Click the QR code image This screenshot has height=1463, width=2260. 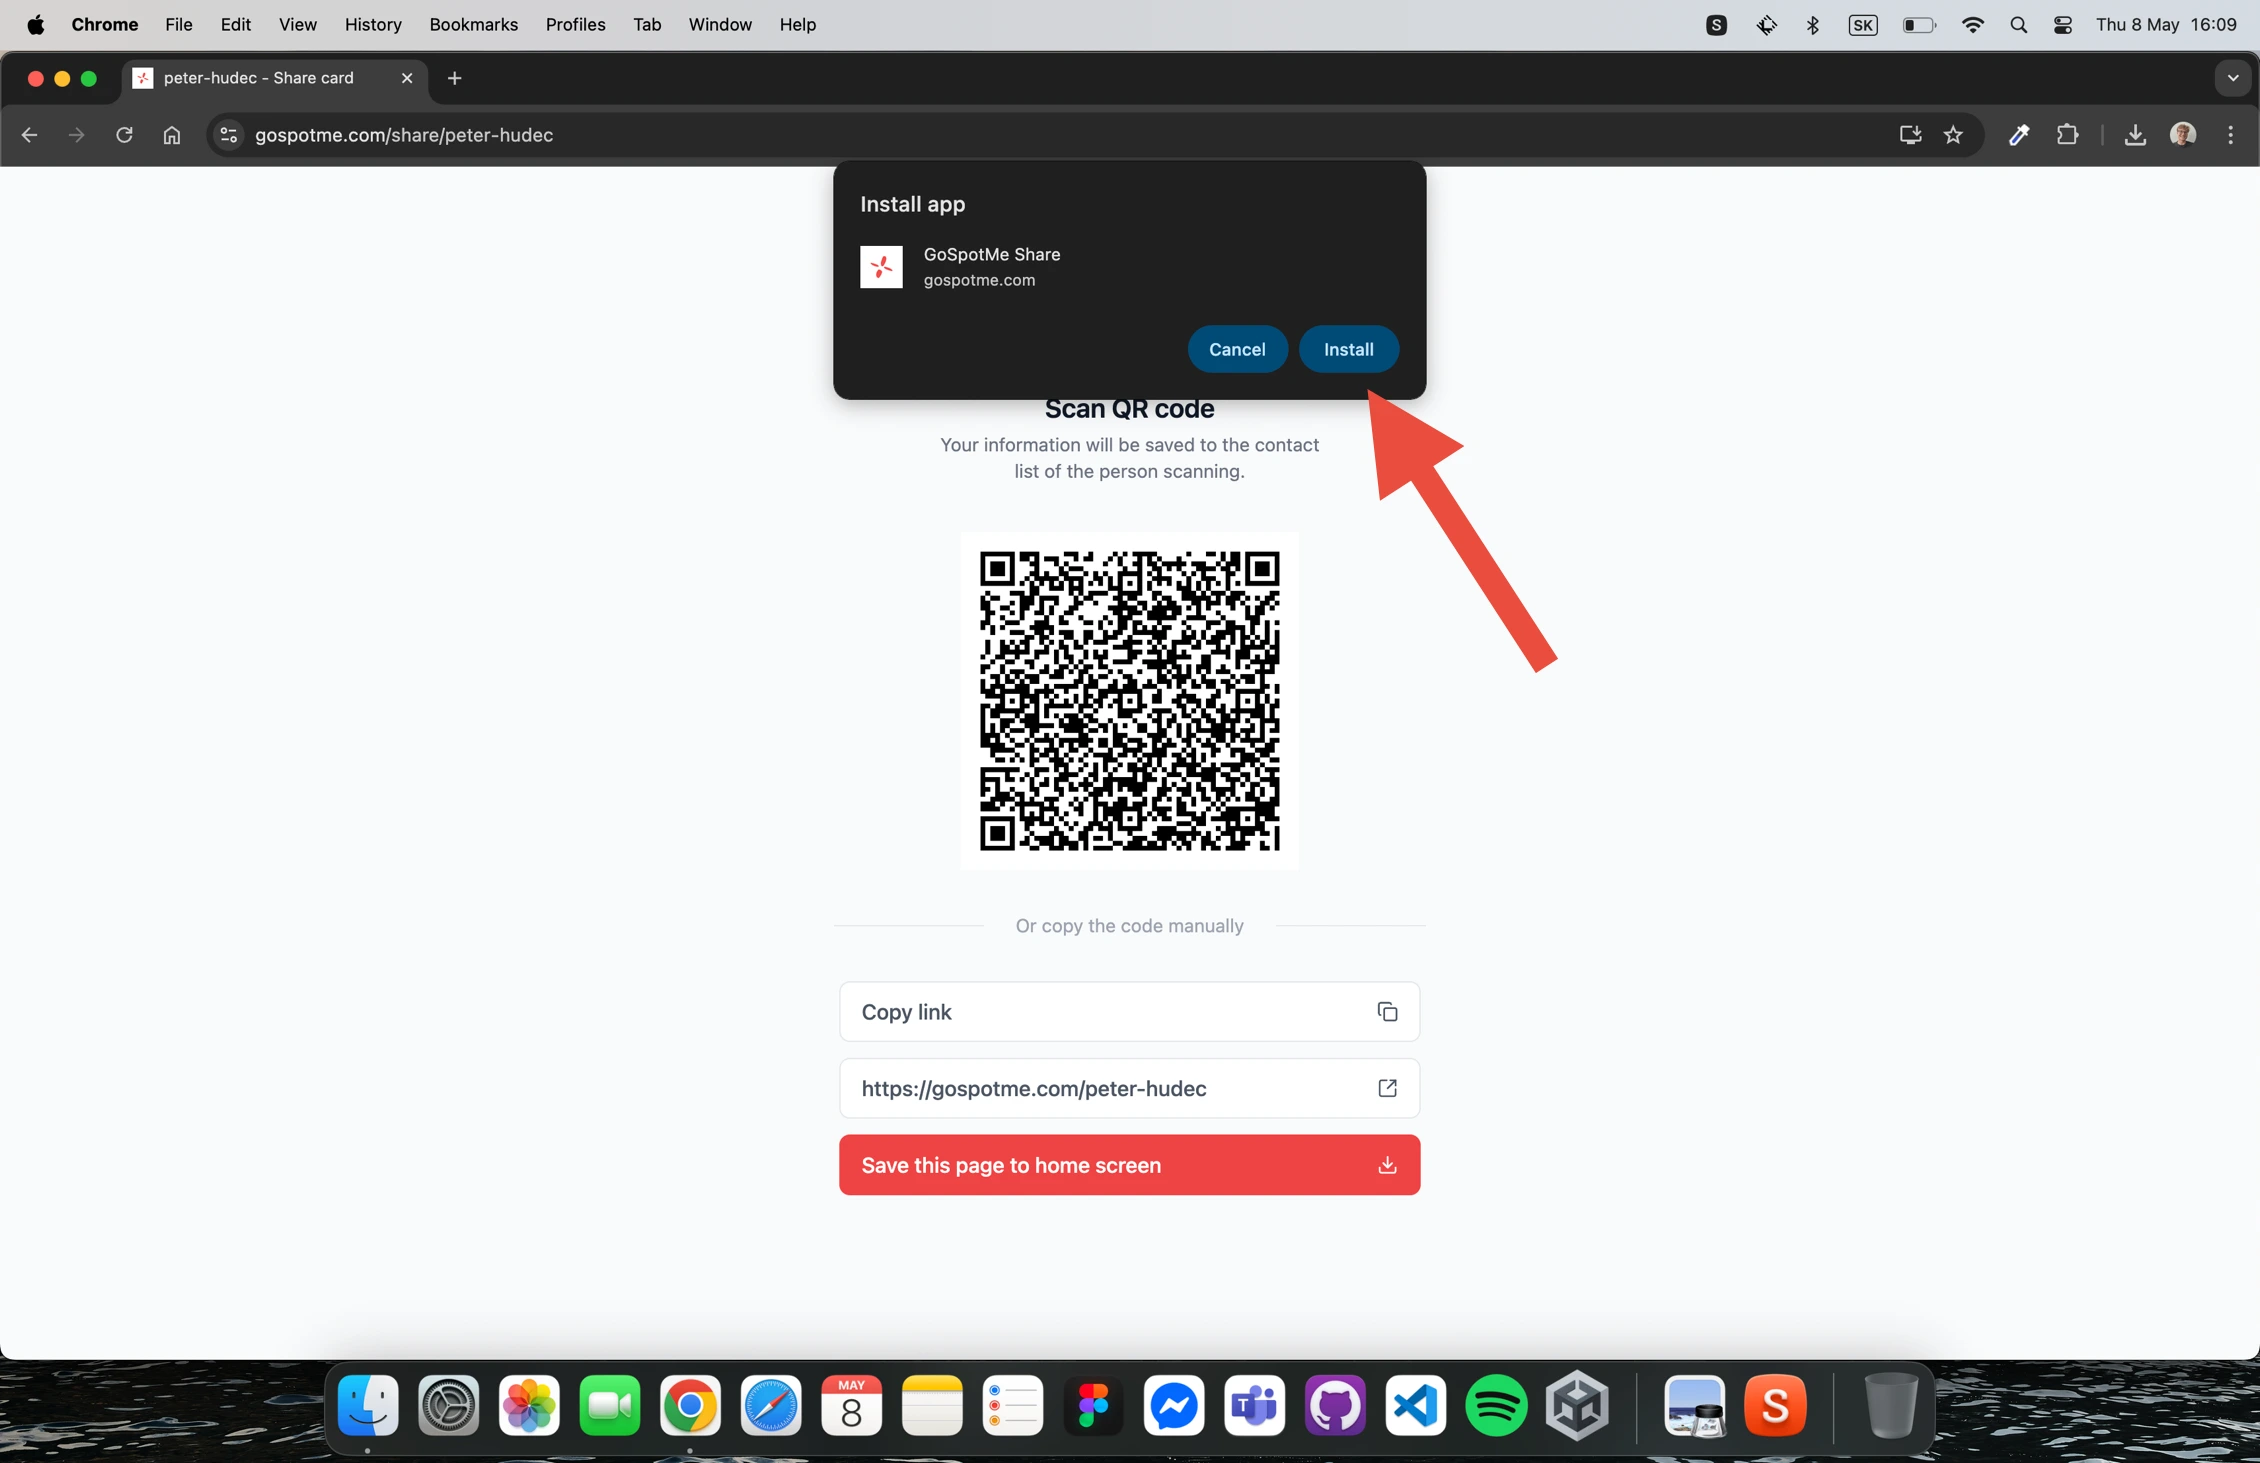click(x=1129, y=700)
